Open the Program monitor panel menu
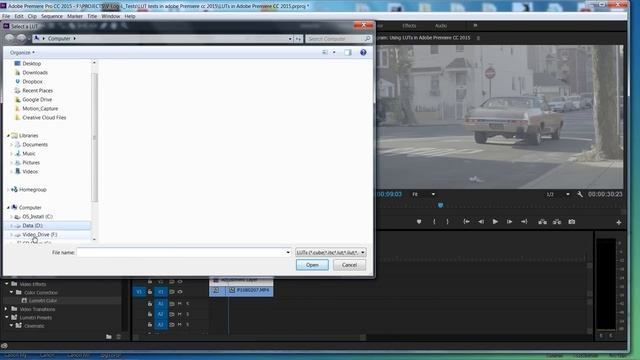Viewport: 640px width, 360px height. pos(478,38)
